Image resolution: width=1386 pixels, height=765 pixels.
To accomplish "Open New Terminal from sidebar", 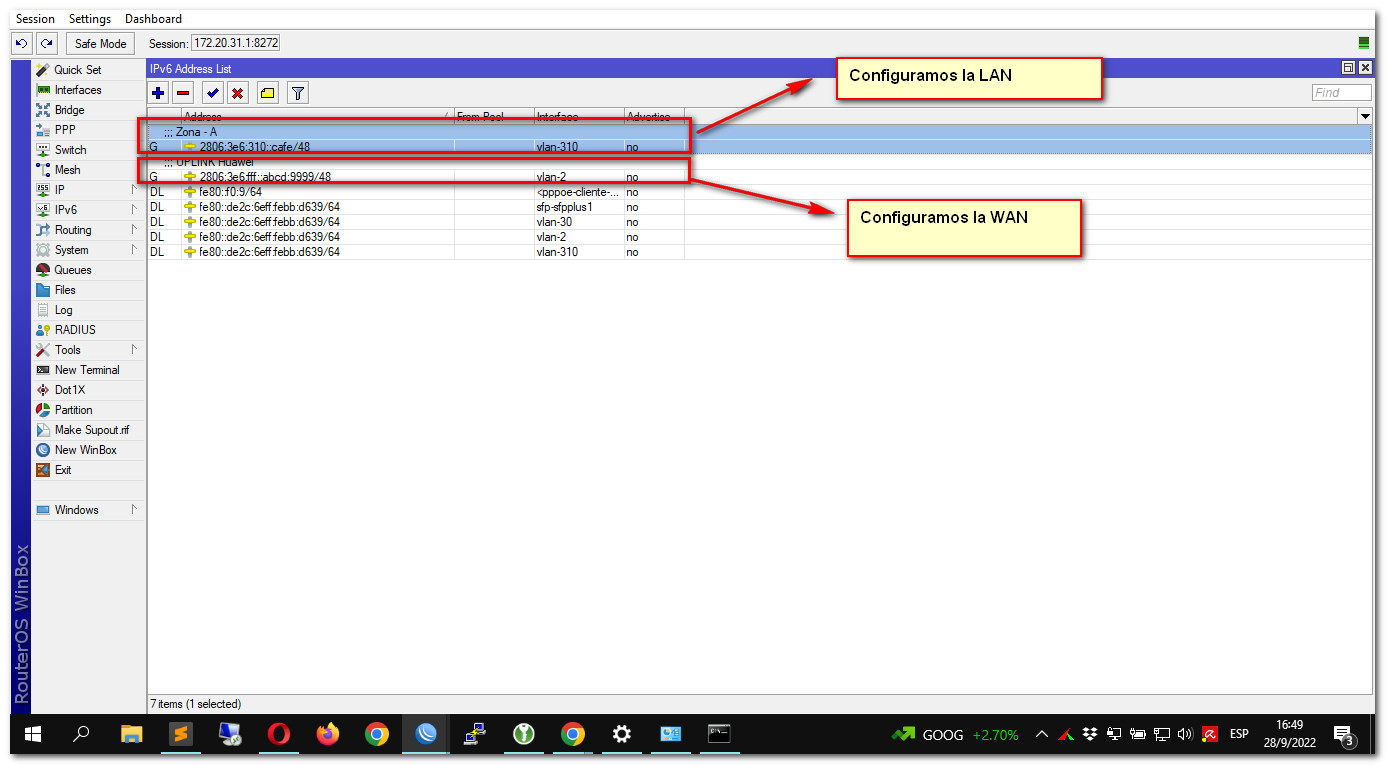I will point(86,370).
